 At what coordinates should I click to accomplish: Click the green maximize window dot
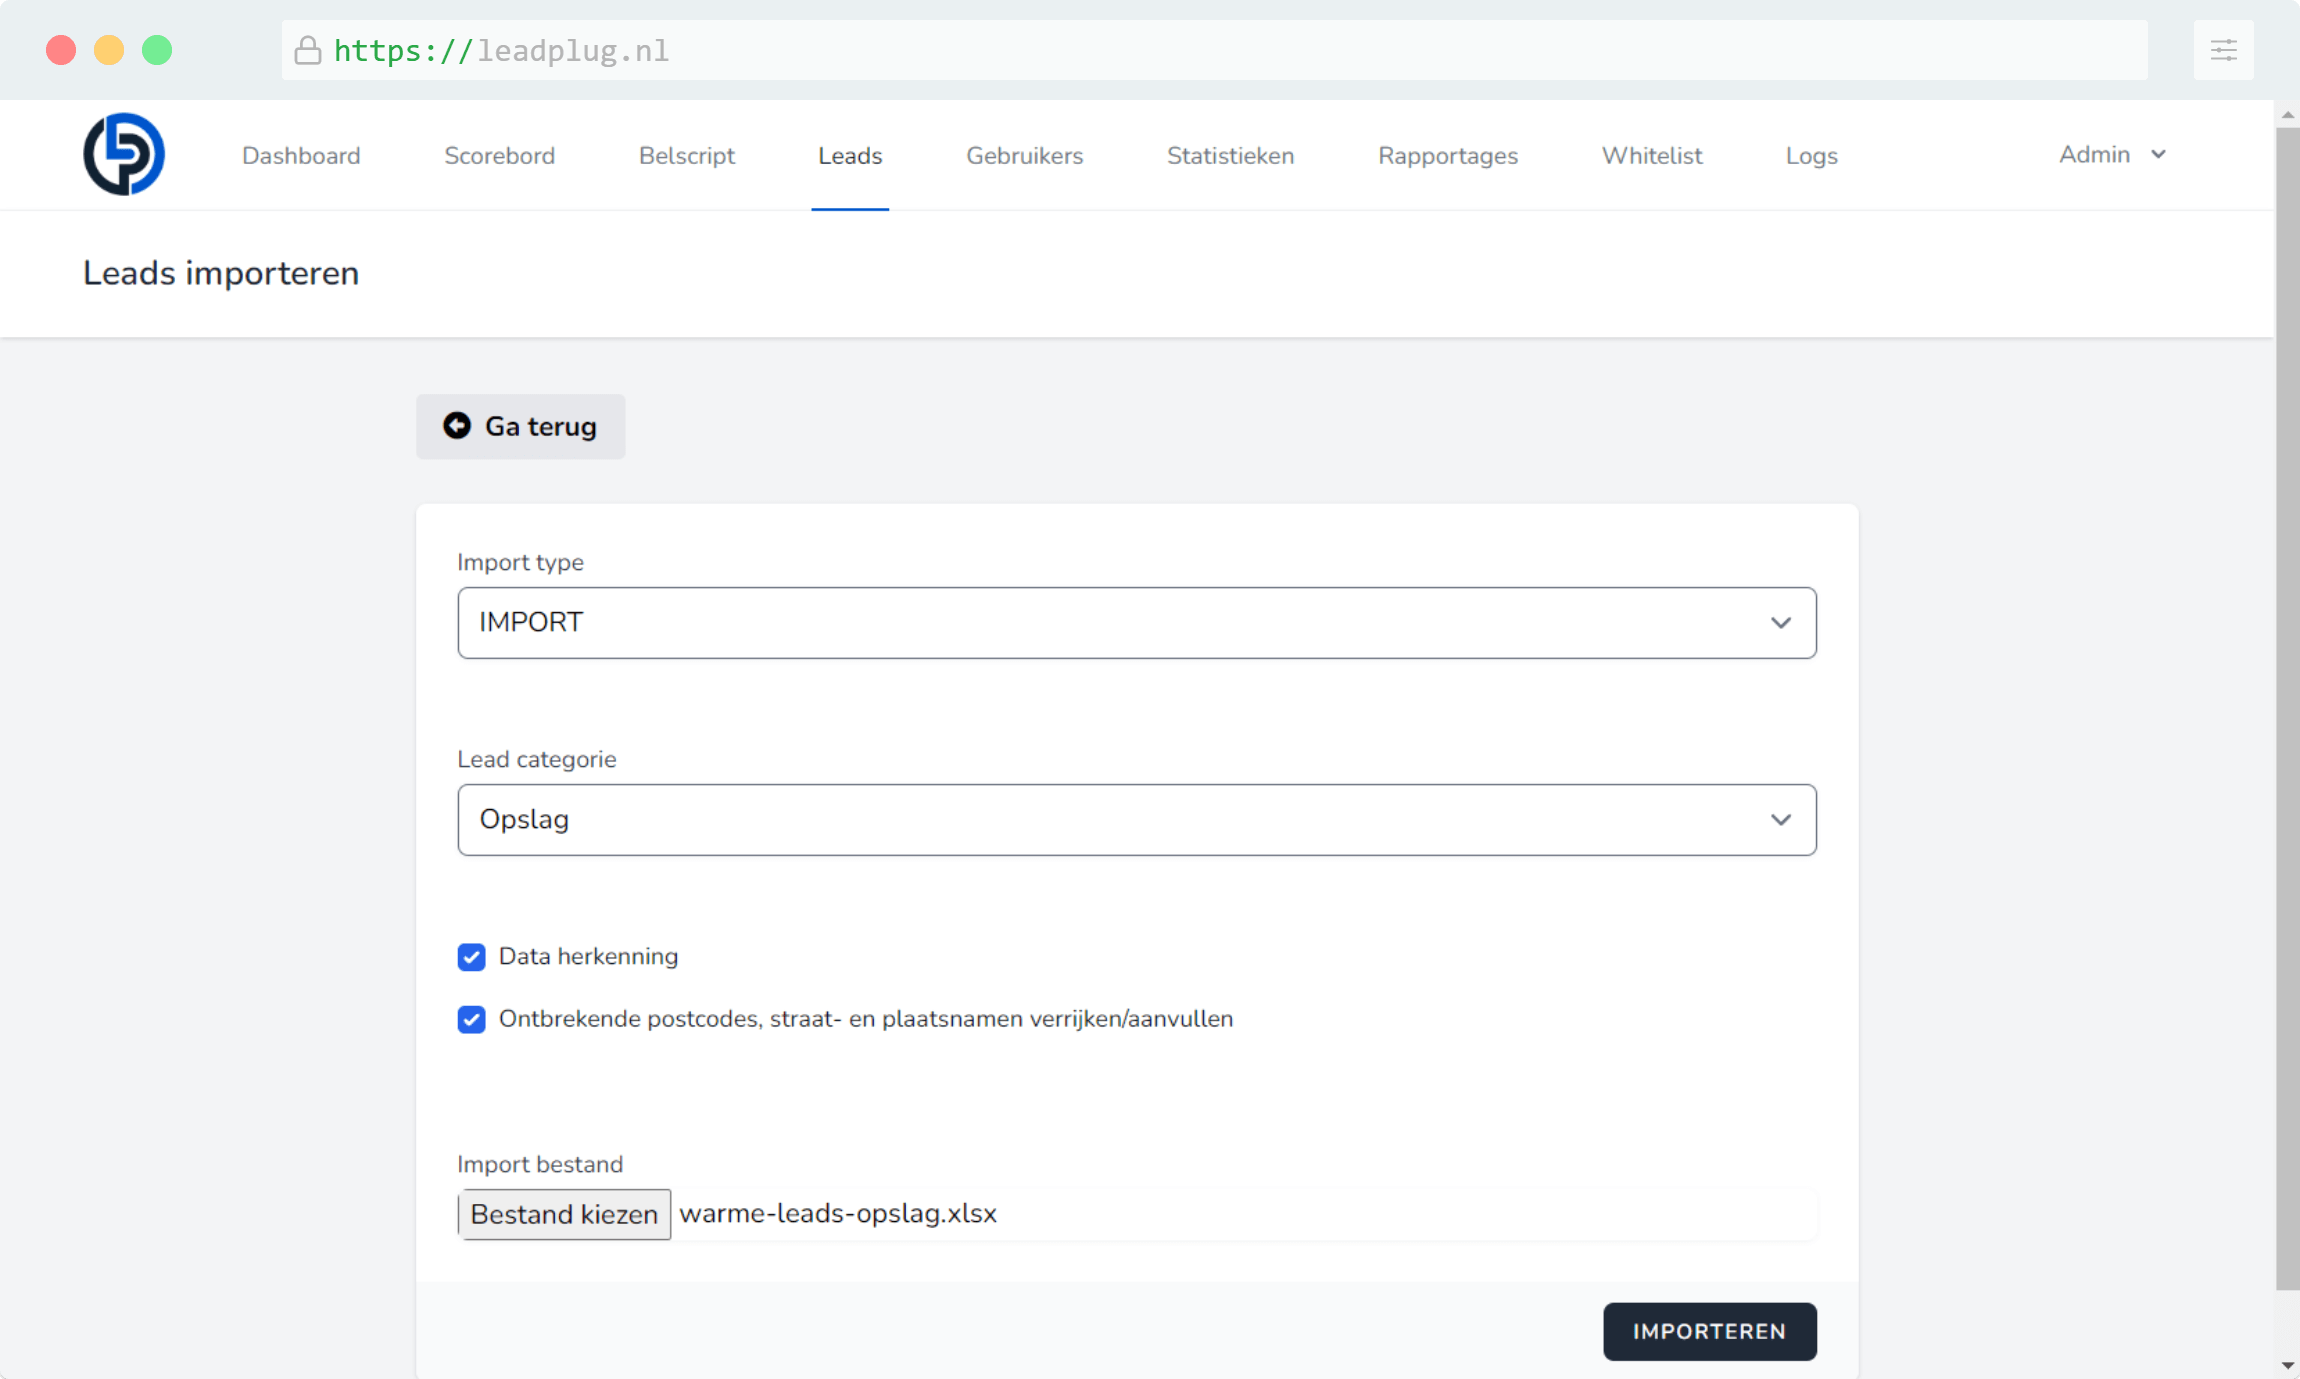[157, 50]
